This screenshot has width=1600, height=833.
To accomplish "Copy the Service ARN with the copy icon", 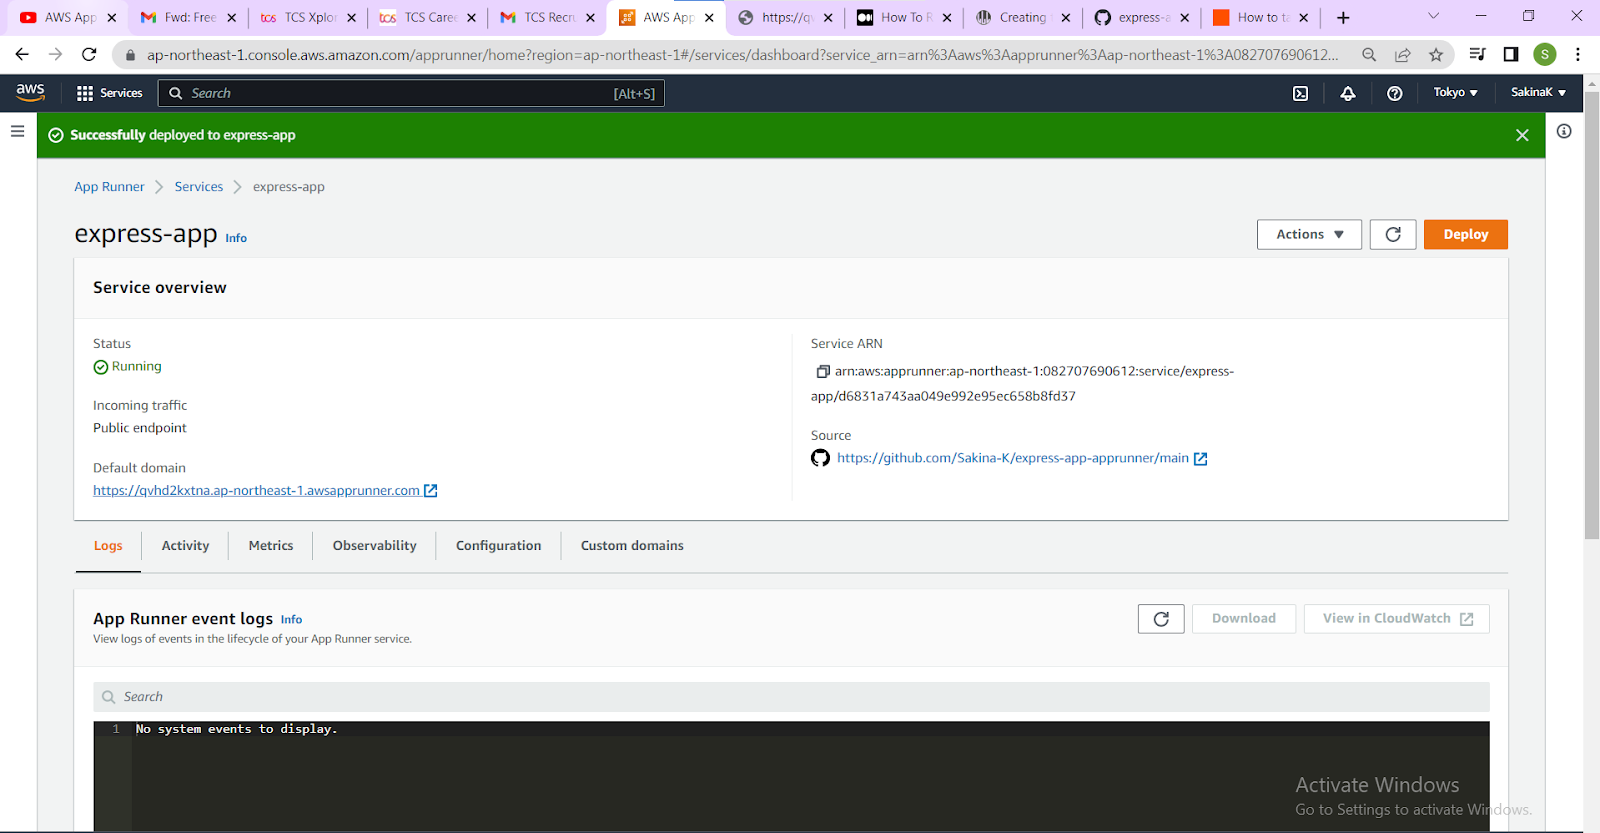I will (823, 371).
